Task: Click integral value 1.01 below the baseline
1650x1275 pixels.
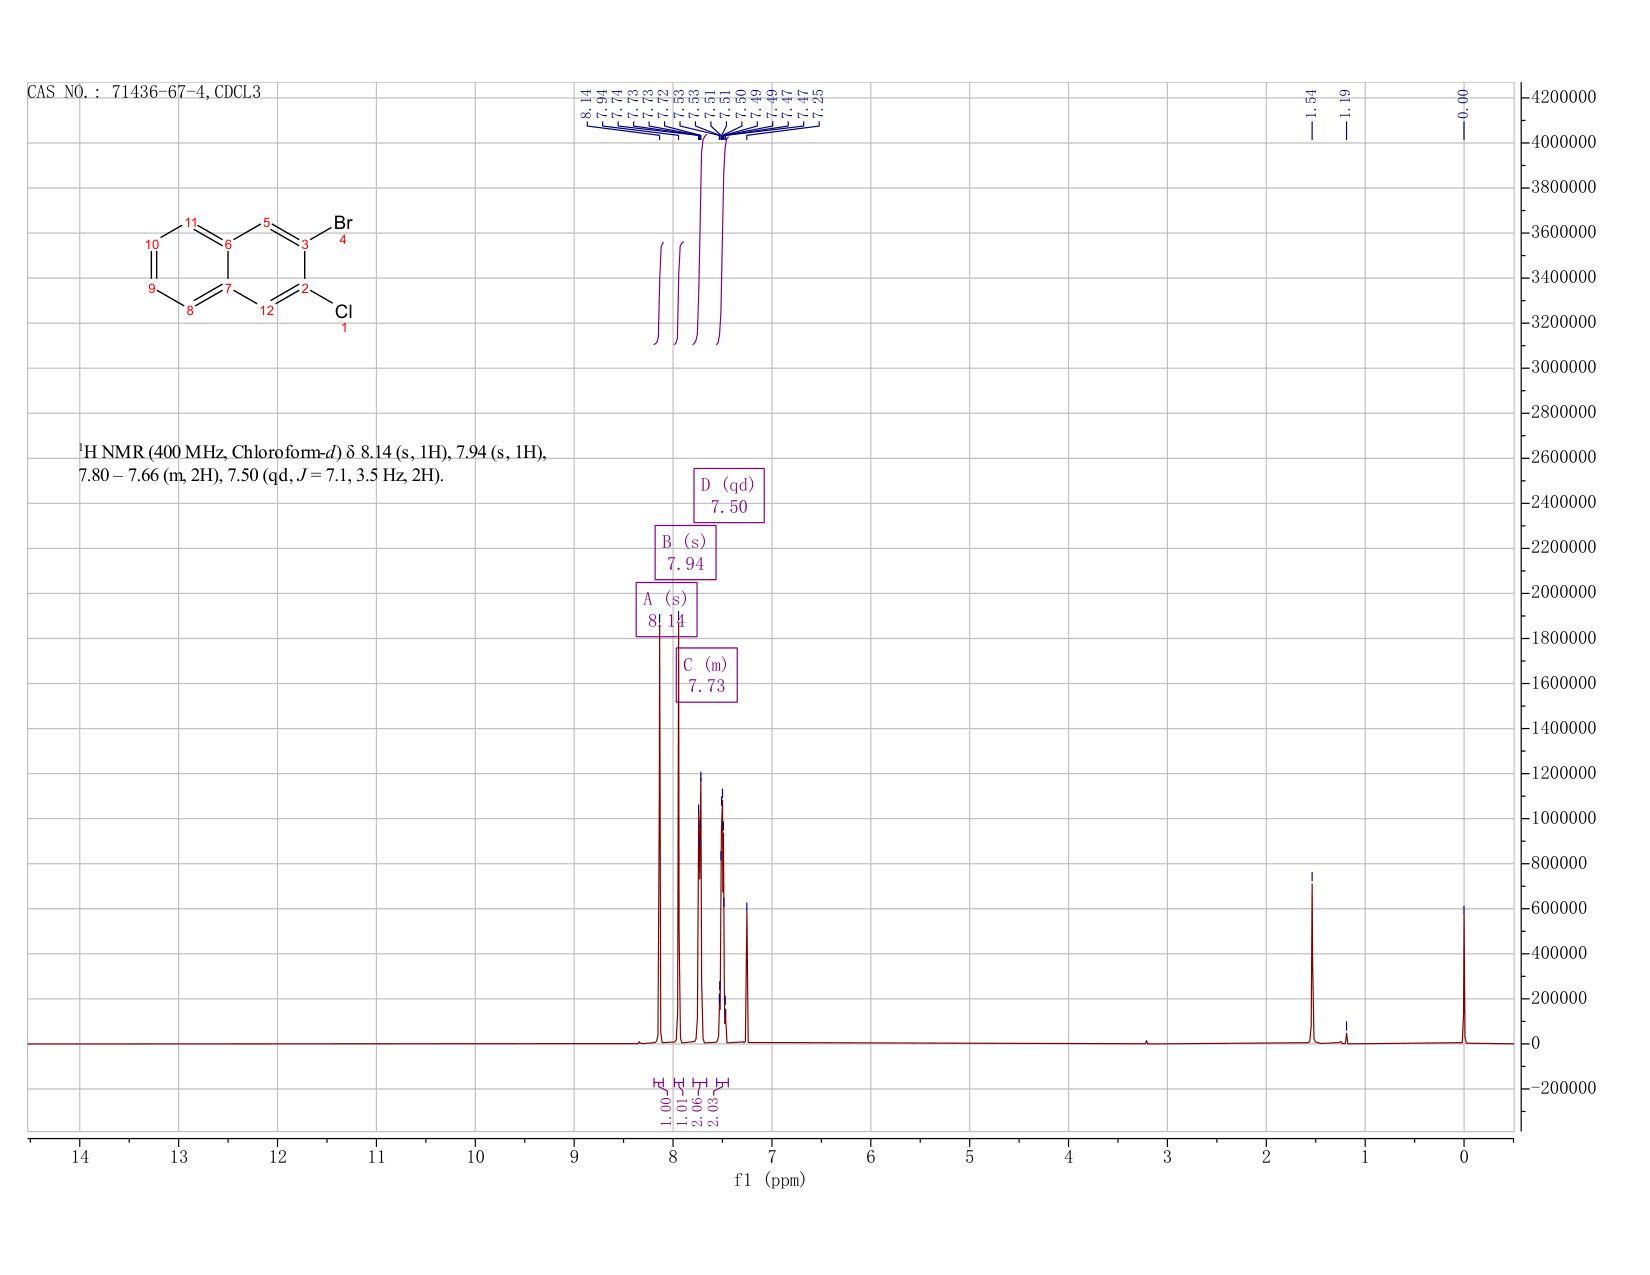Action: (682, 1111)
